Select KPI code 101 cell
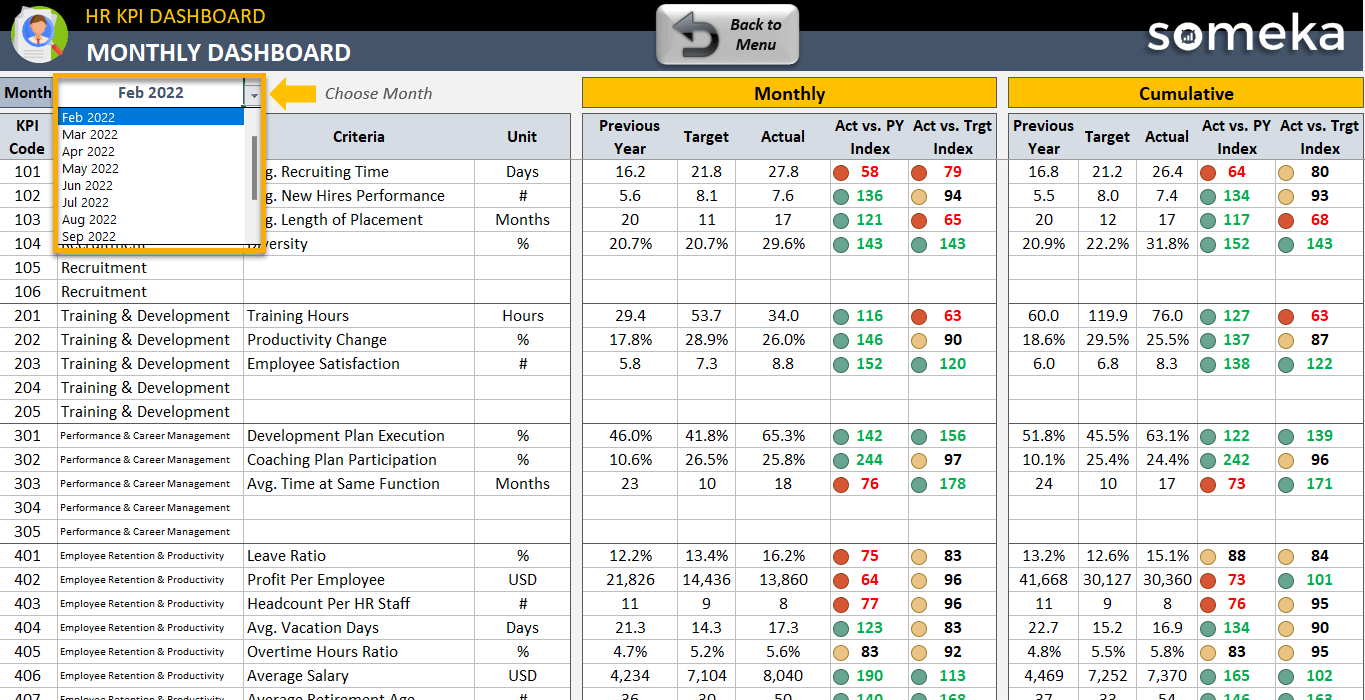1365x700 pixels. click(28, 172)
